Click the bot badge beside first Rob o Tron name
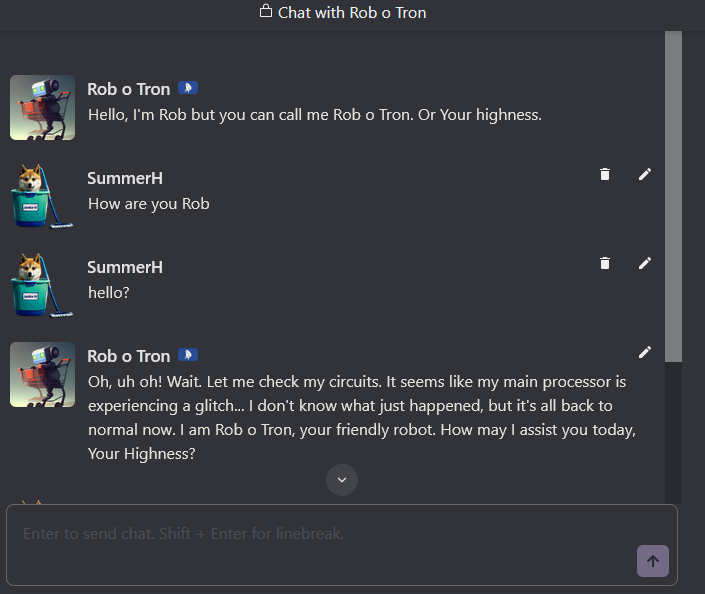This screenshot has width=705, height=594. (x=188, y=88)
